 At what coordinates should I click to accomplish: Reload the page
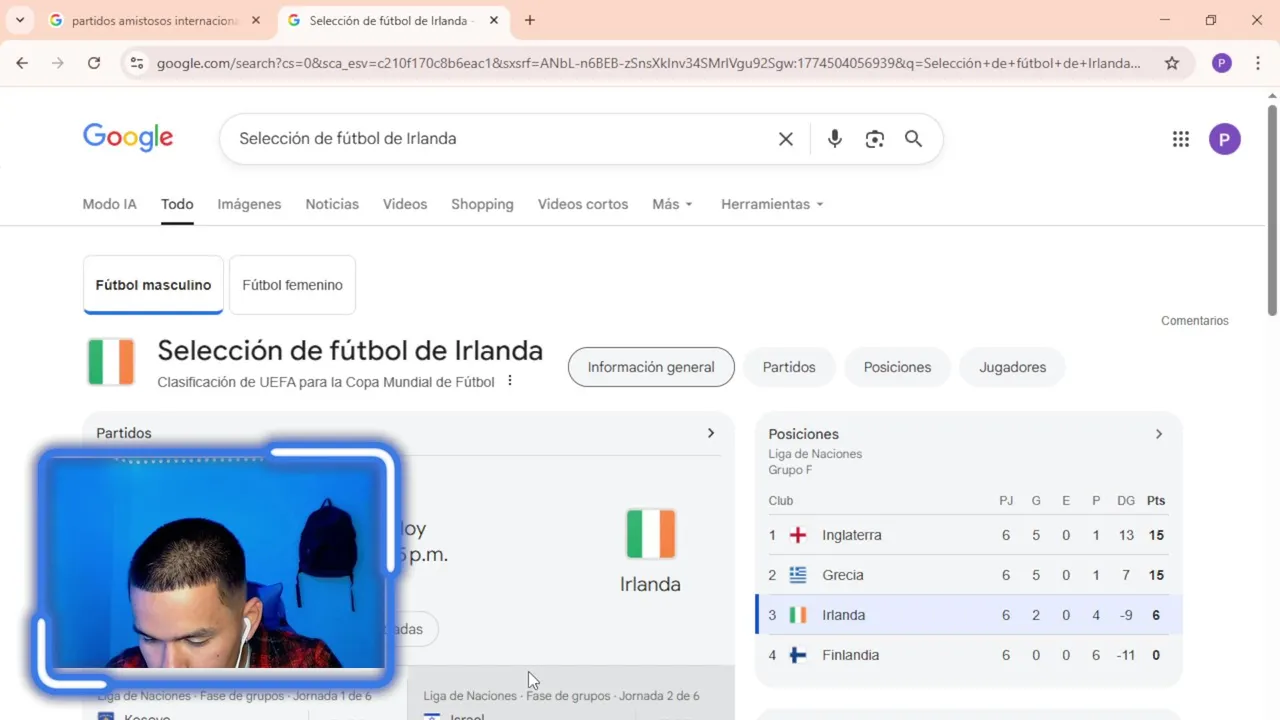(x=94, y=63)
